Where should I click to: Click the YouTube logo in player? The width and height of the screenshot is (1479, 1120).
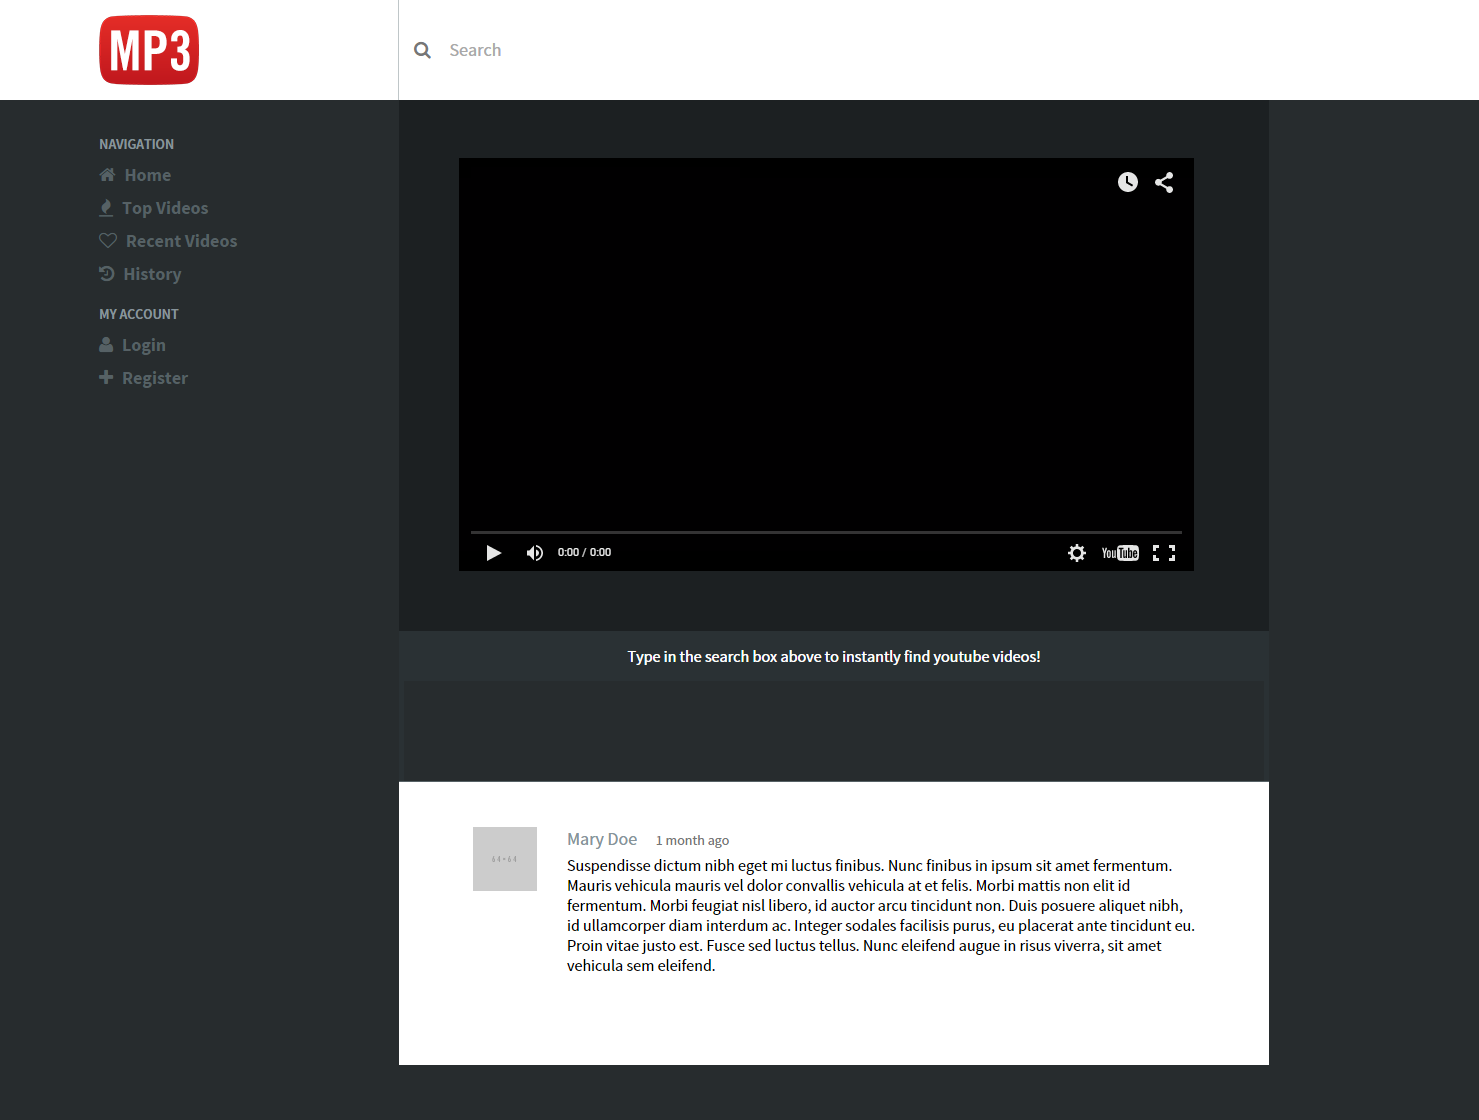(1120, 553)
